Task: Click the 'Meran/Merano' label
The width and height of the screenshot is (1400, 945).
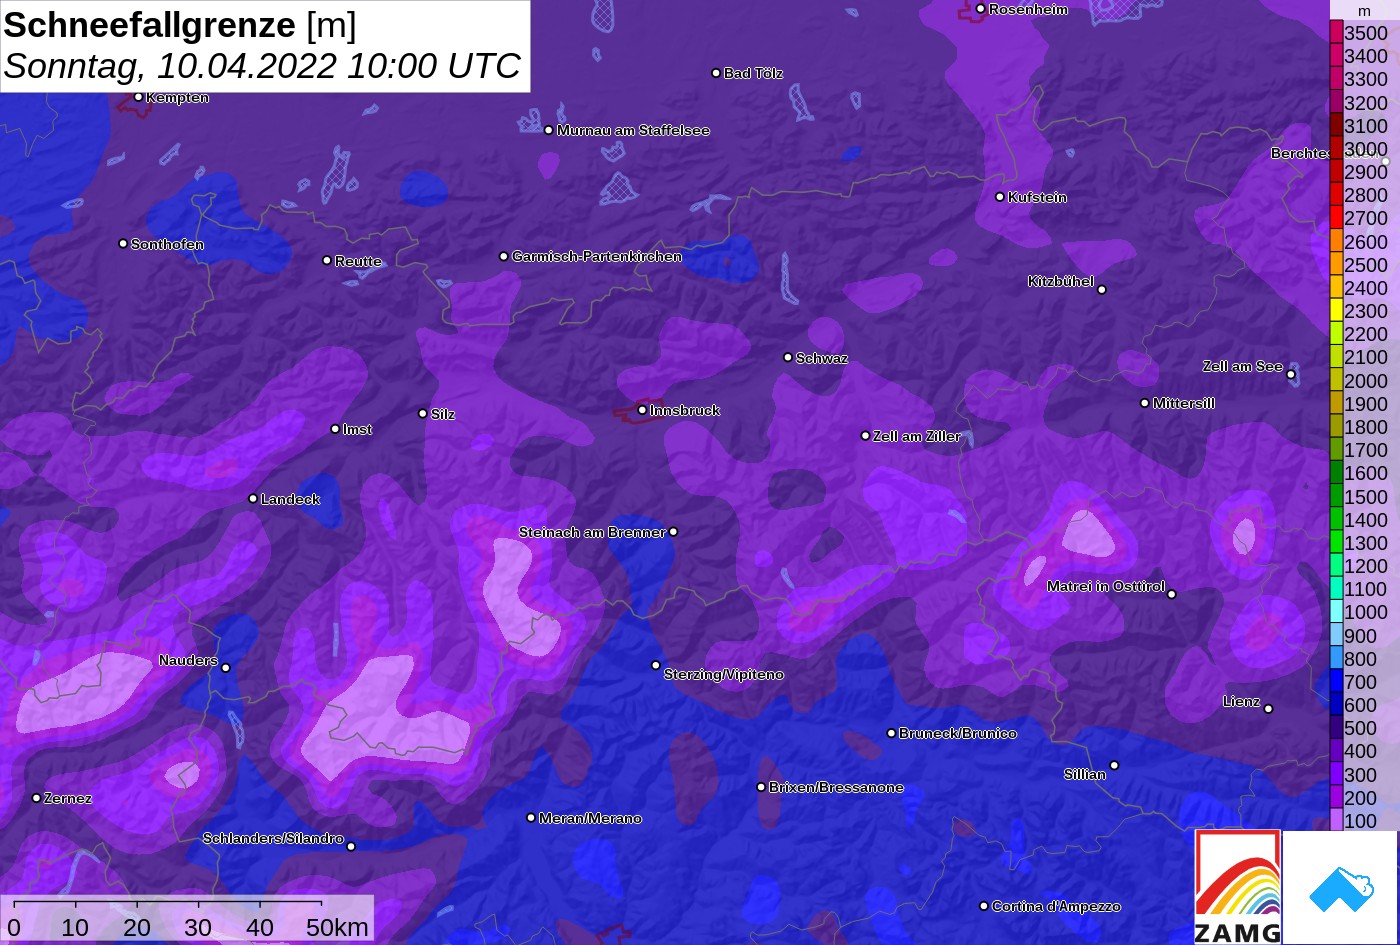Action: [x=590, y=818]
